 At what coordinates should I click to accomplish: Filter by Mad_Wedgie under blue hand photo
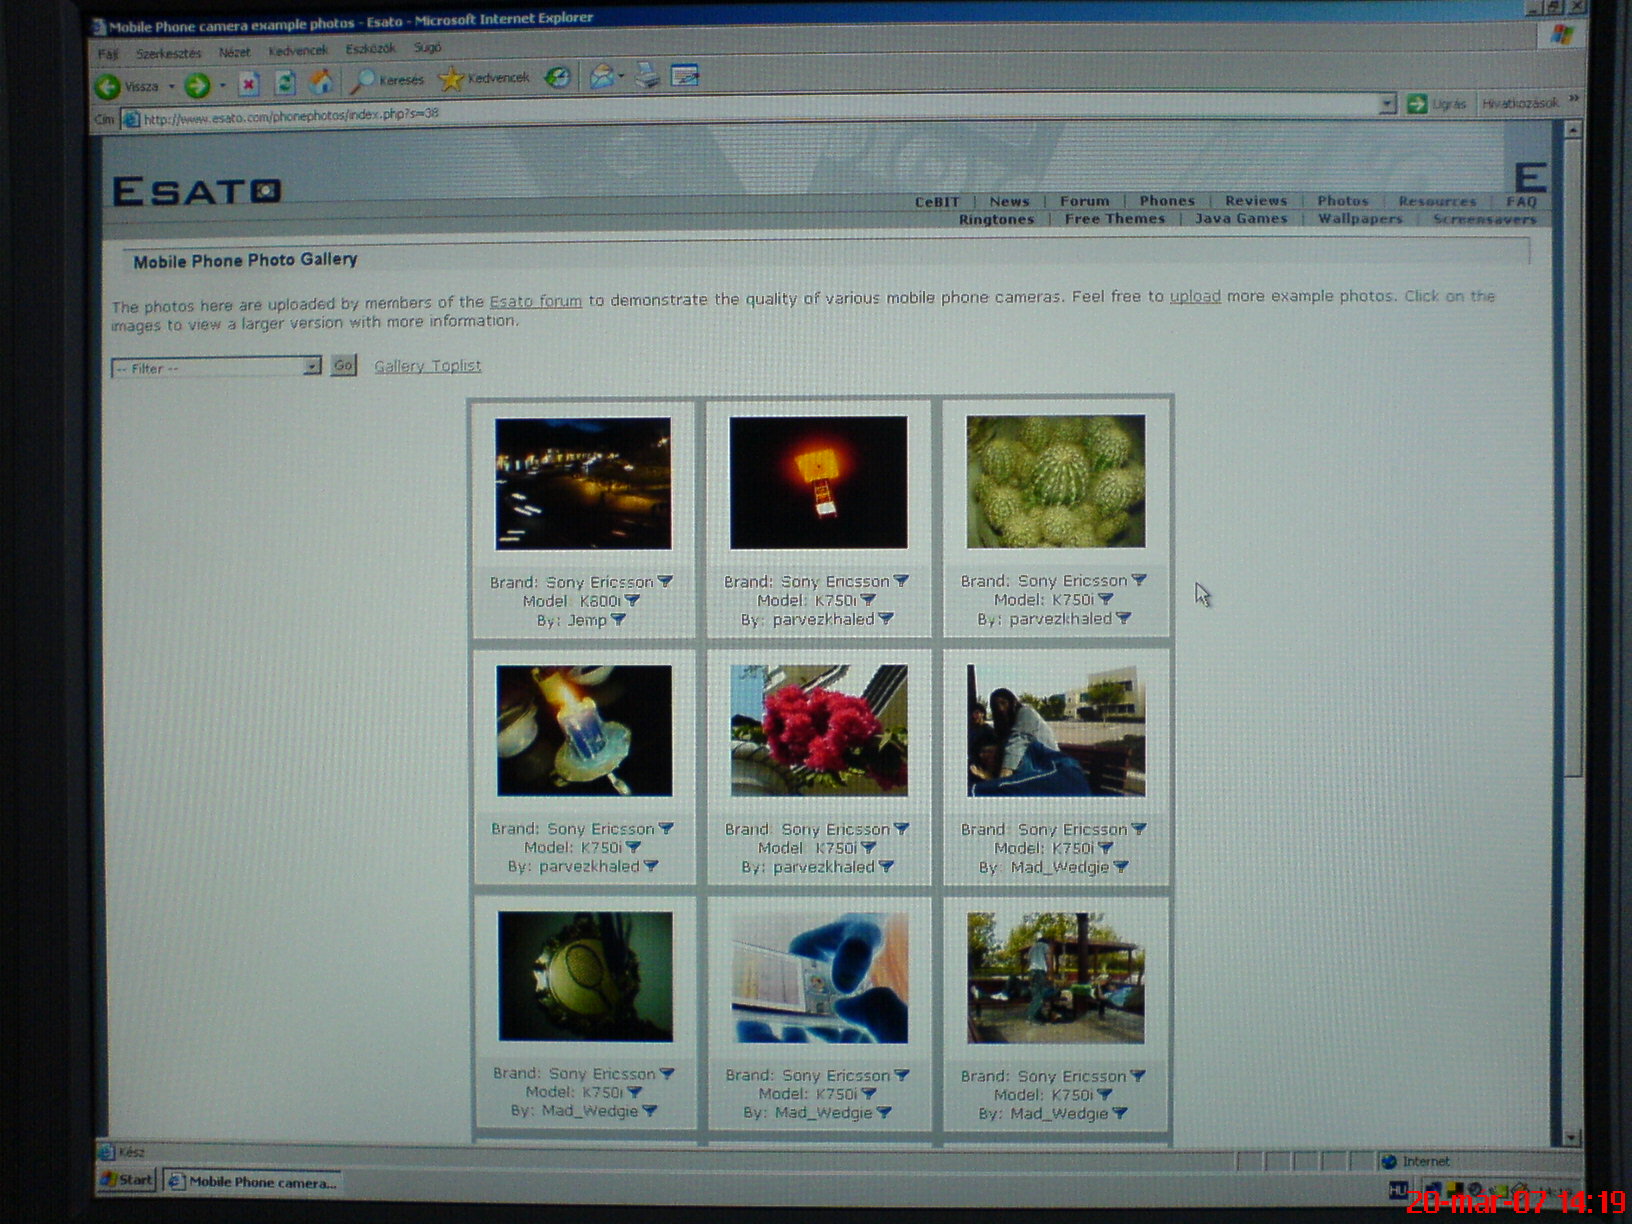(x=884, y=1112)
